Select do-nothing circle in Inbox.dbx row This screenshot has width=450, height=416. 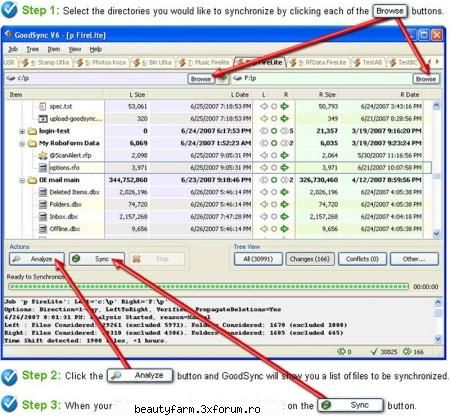(x=274, y=217)
